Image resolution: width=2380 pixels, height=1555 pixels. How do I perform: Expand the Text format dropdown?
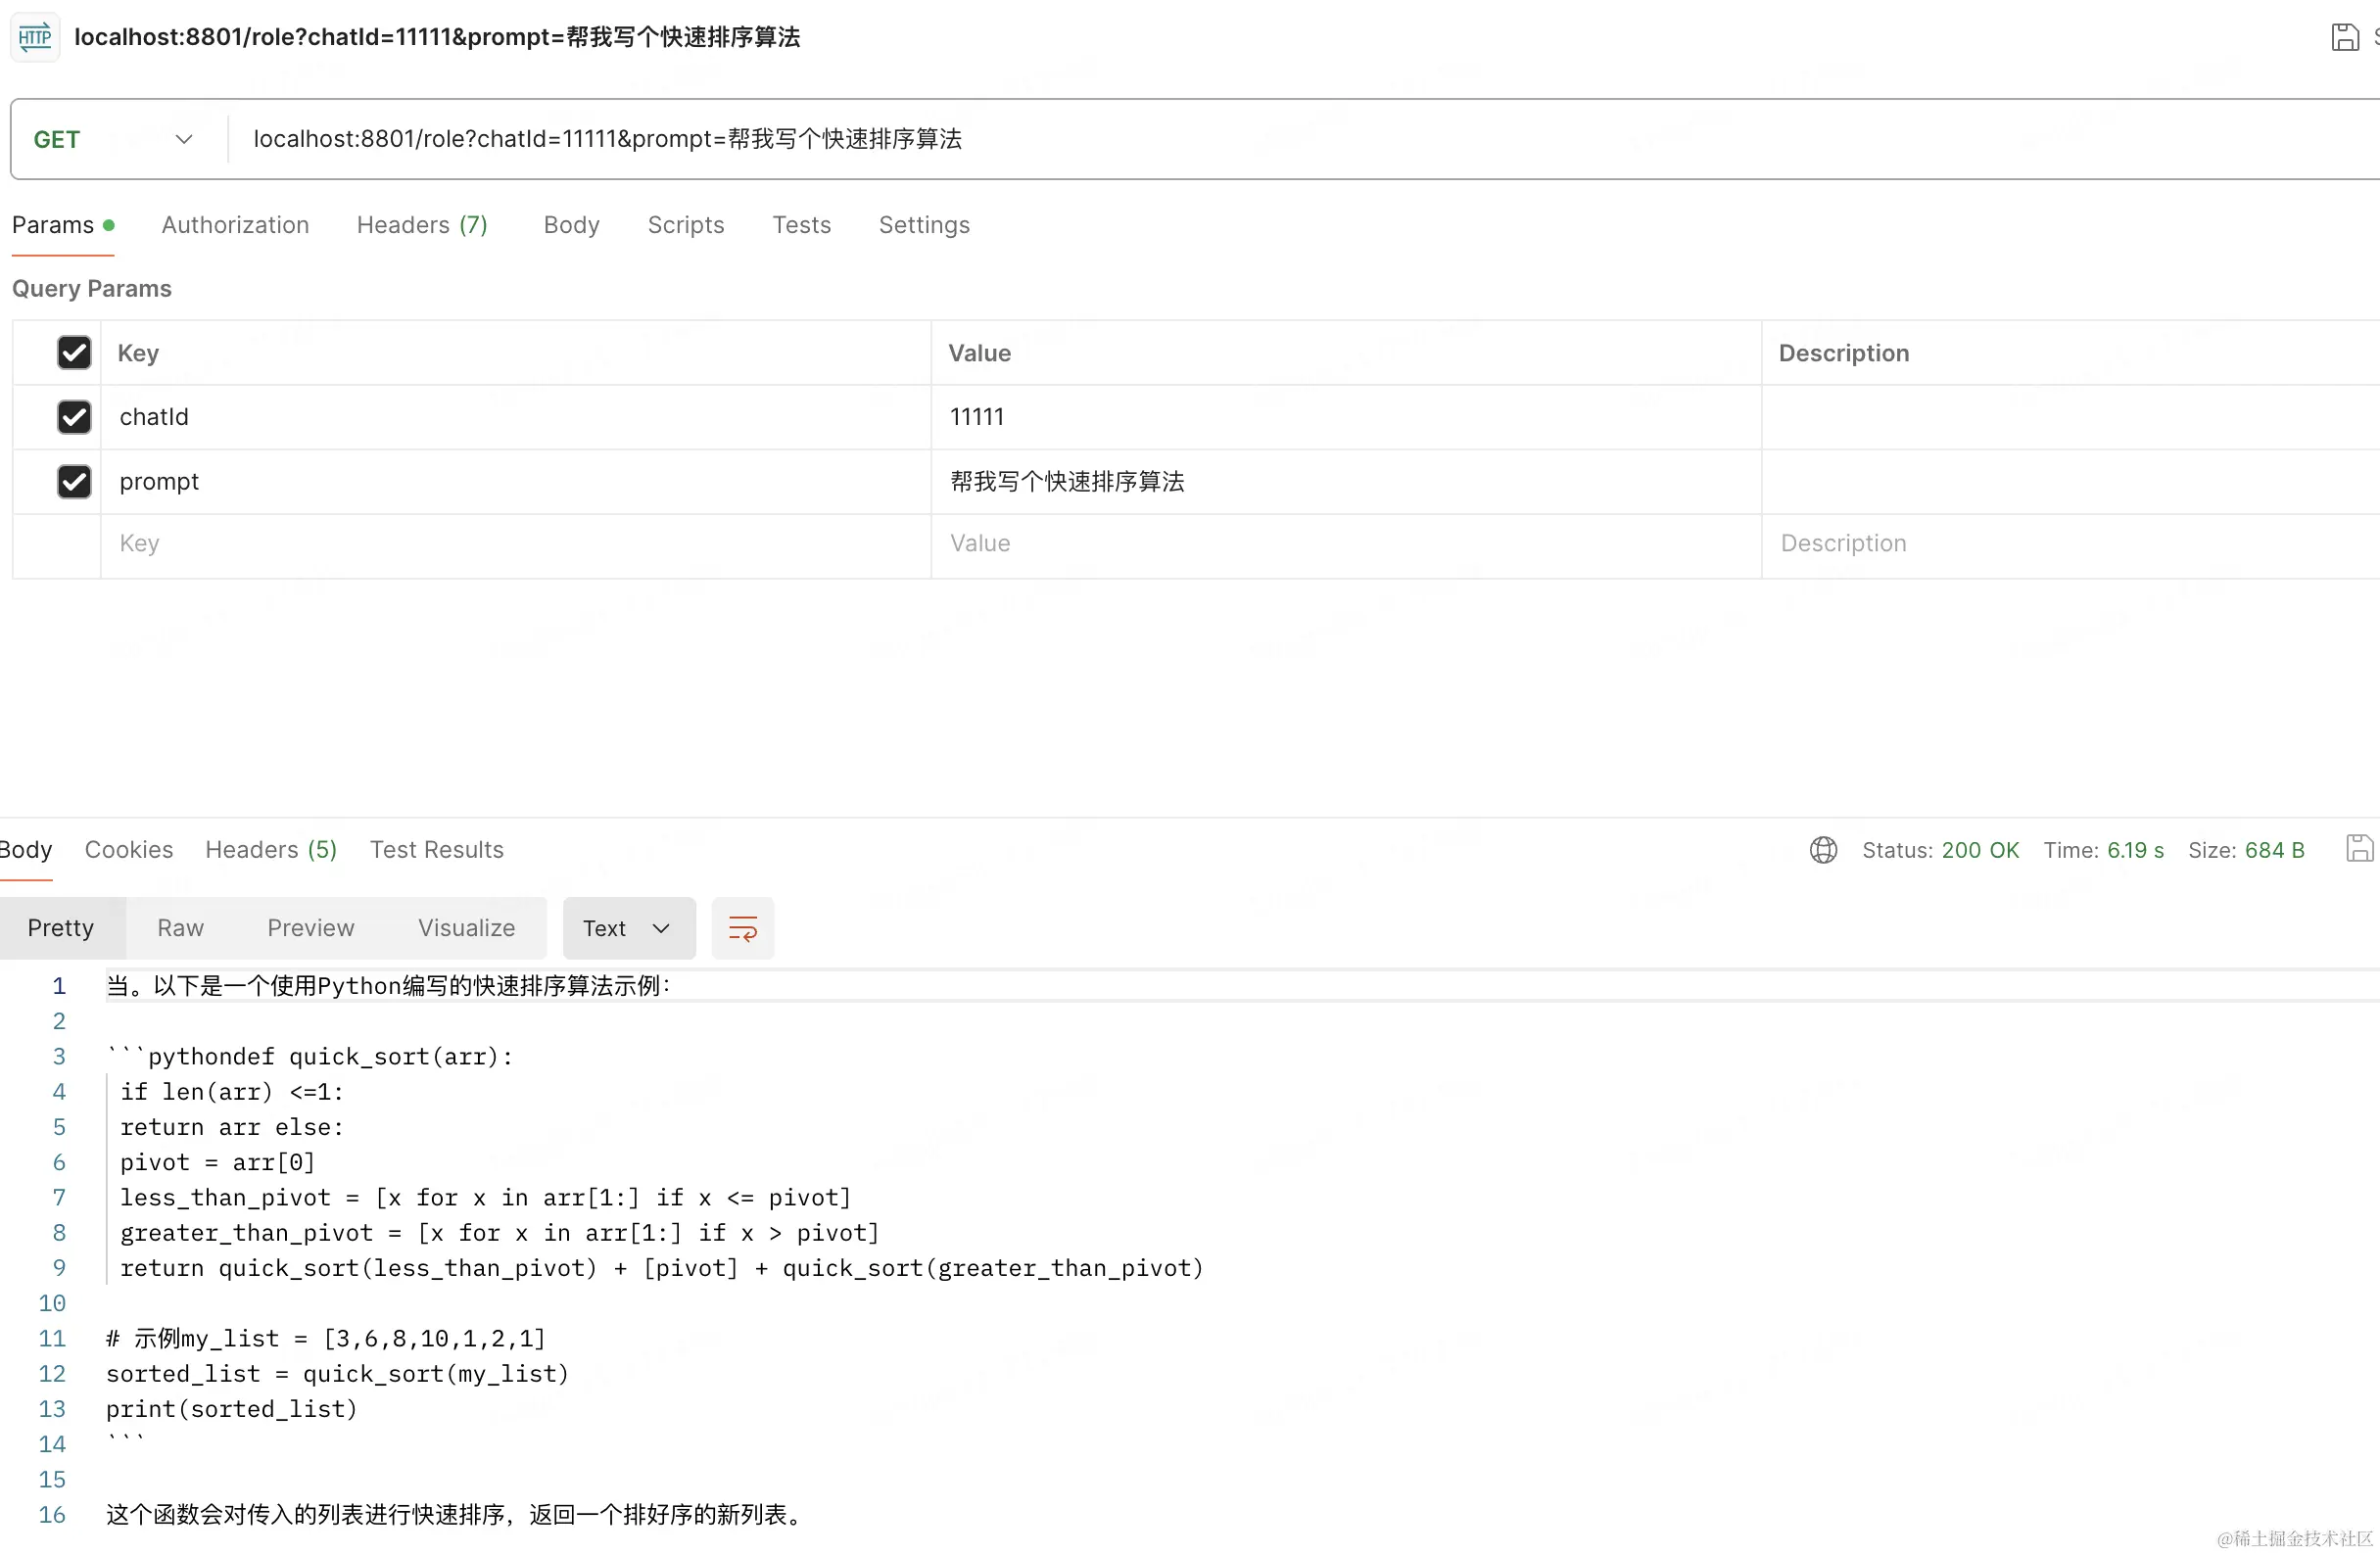628,928
